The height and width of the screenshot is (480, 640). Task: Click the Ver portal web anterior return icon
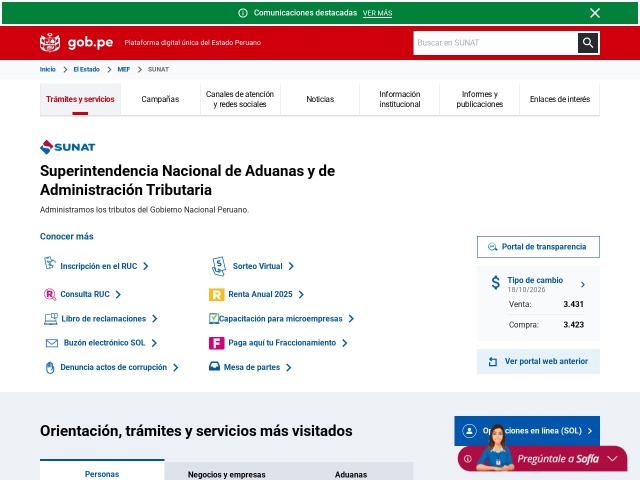tap(493, 362)
